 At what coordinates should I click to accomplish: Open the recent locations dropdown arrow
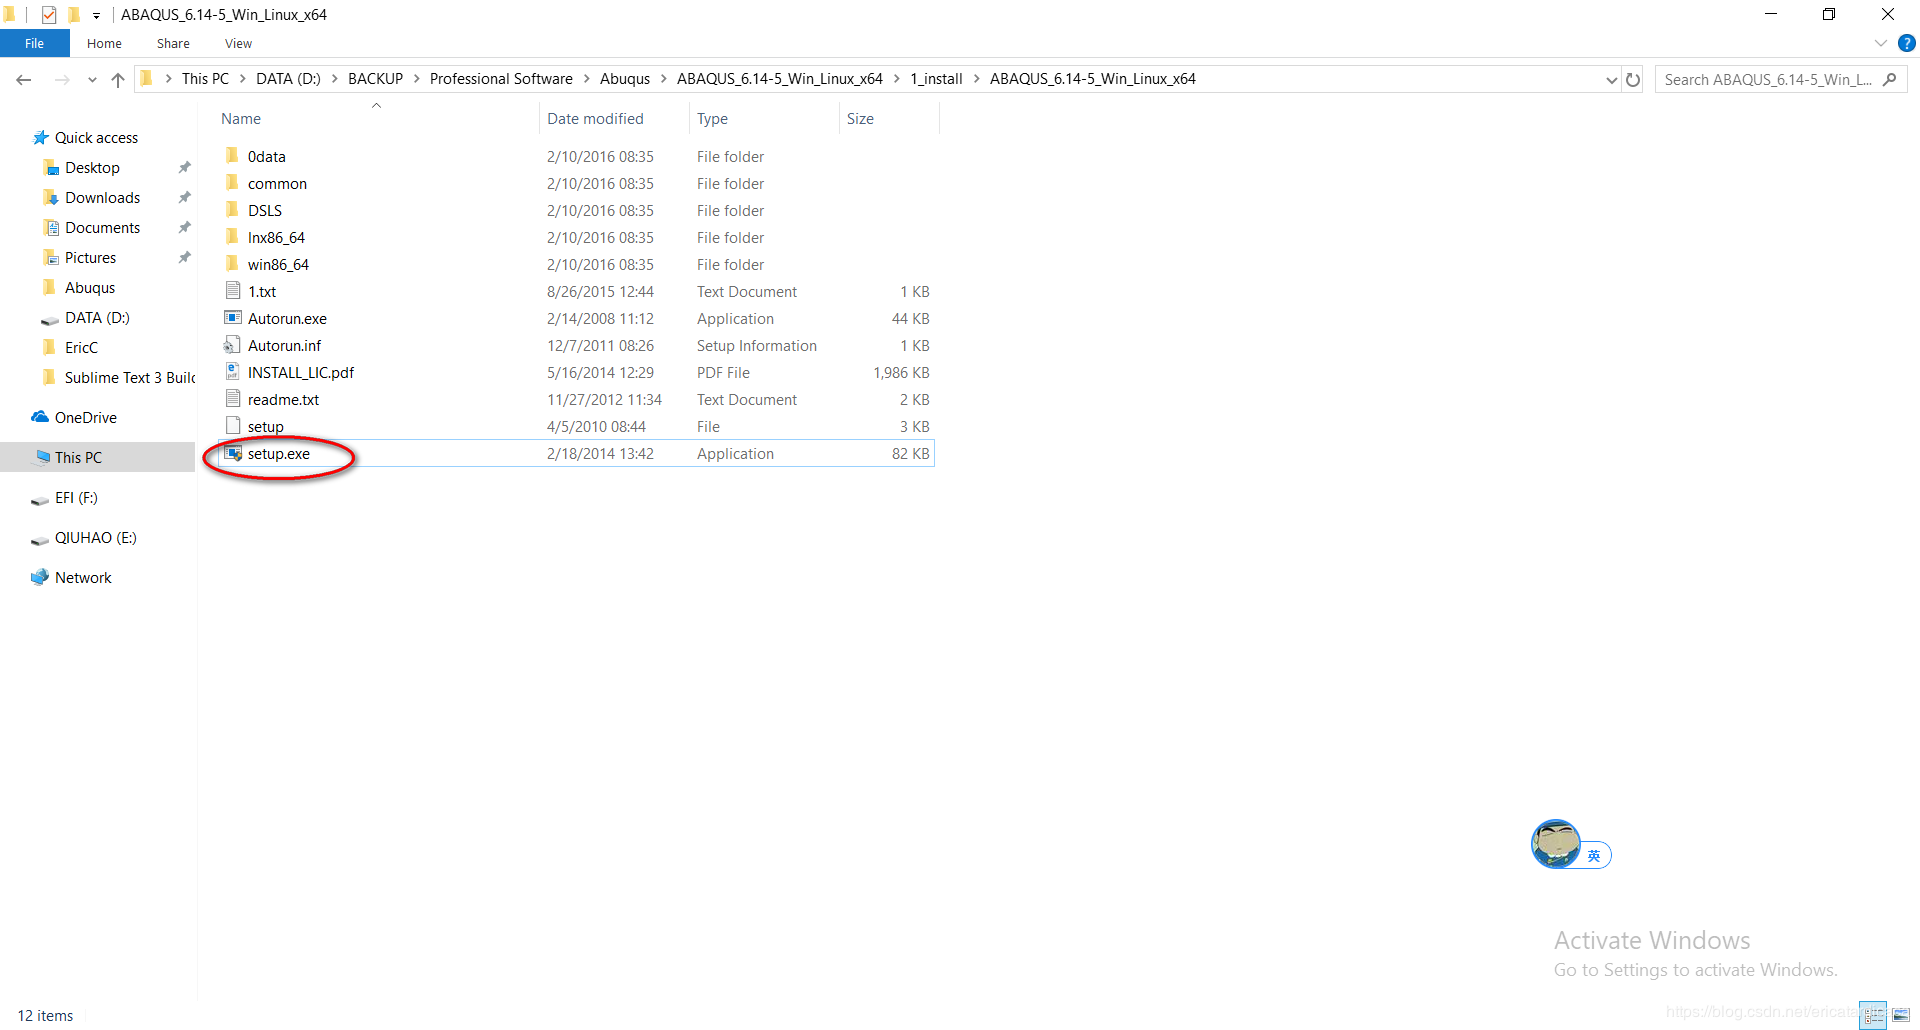[92, 79]
